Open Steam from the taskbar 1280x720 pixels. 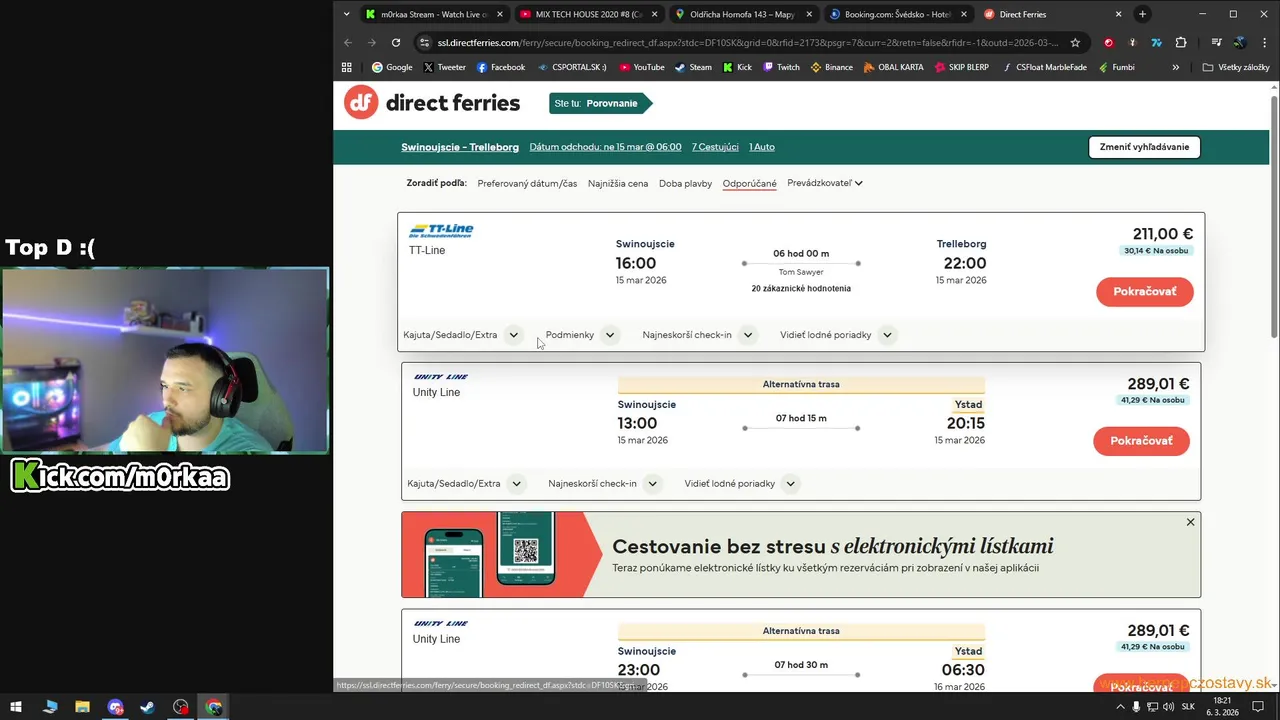click(147, 707)
